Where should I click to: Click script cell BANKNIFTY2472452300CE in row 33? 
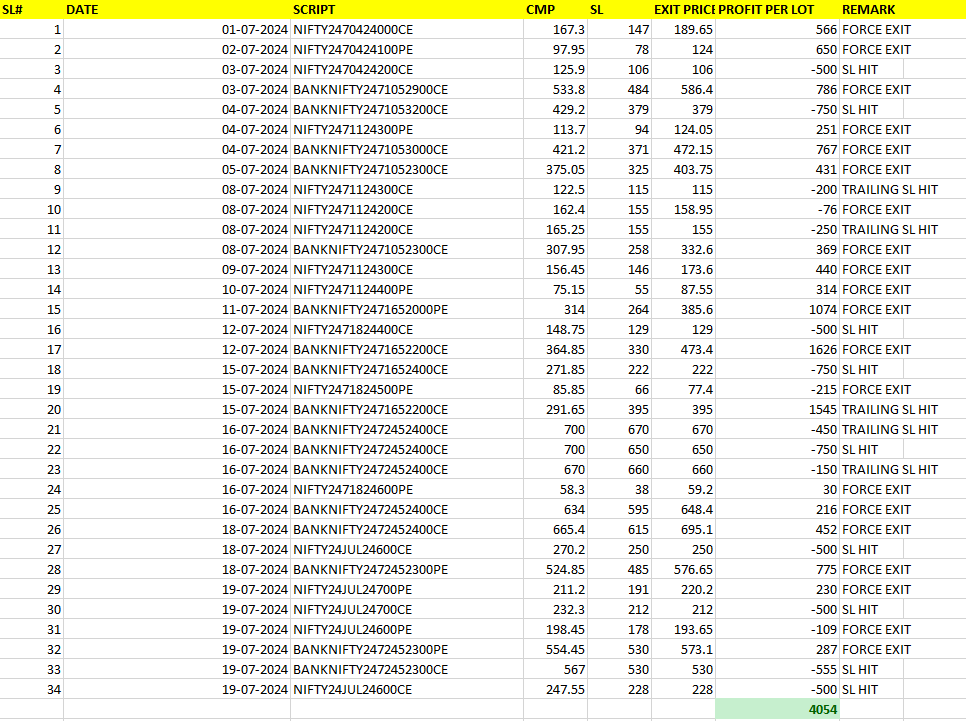407,669
